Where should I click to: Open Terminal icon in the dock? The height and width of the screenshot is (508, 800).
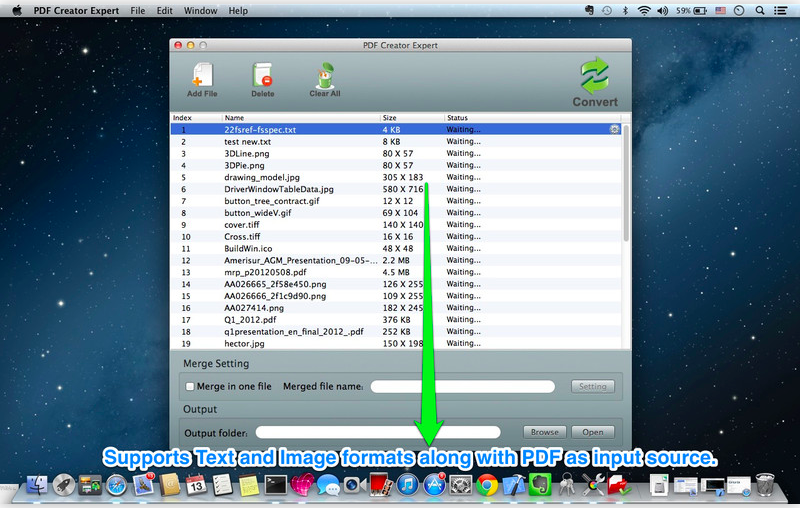pos(276,485)
